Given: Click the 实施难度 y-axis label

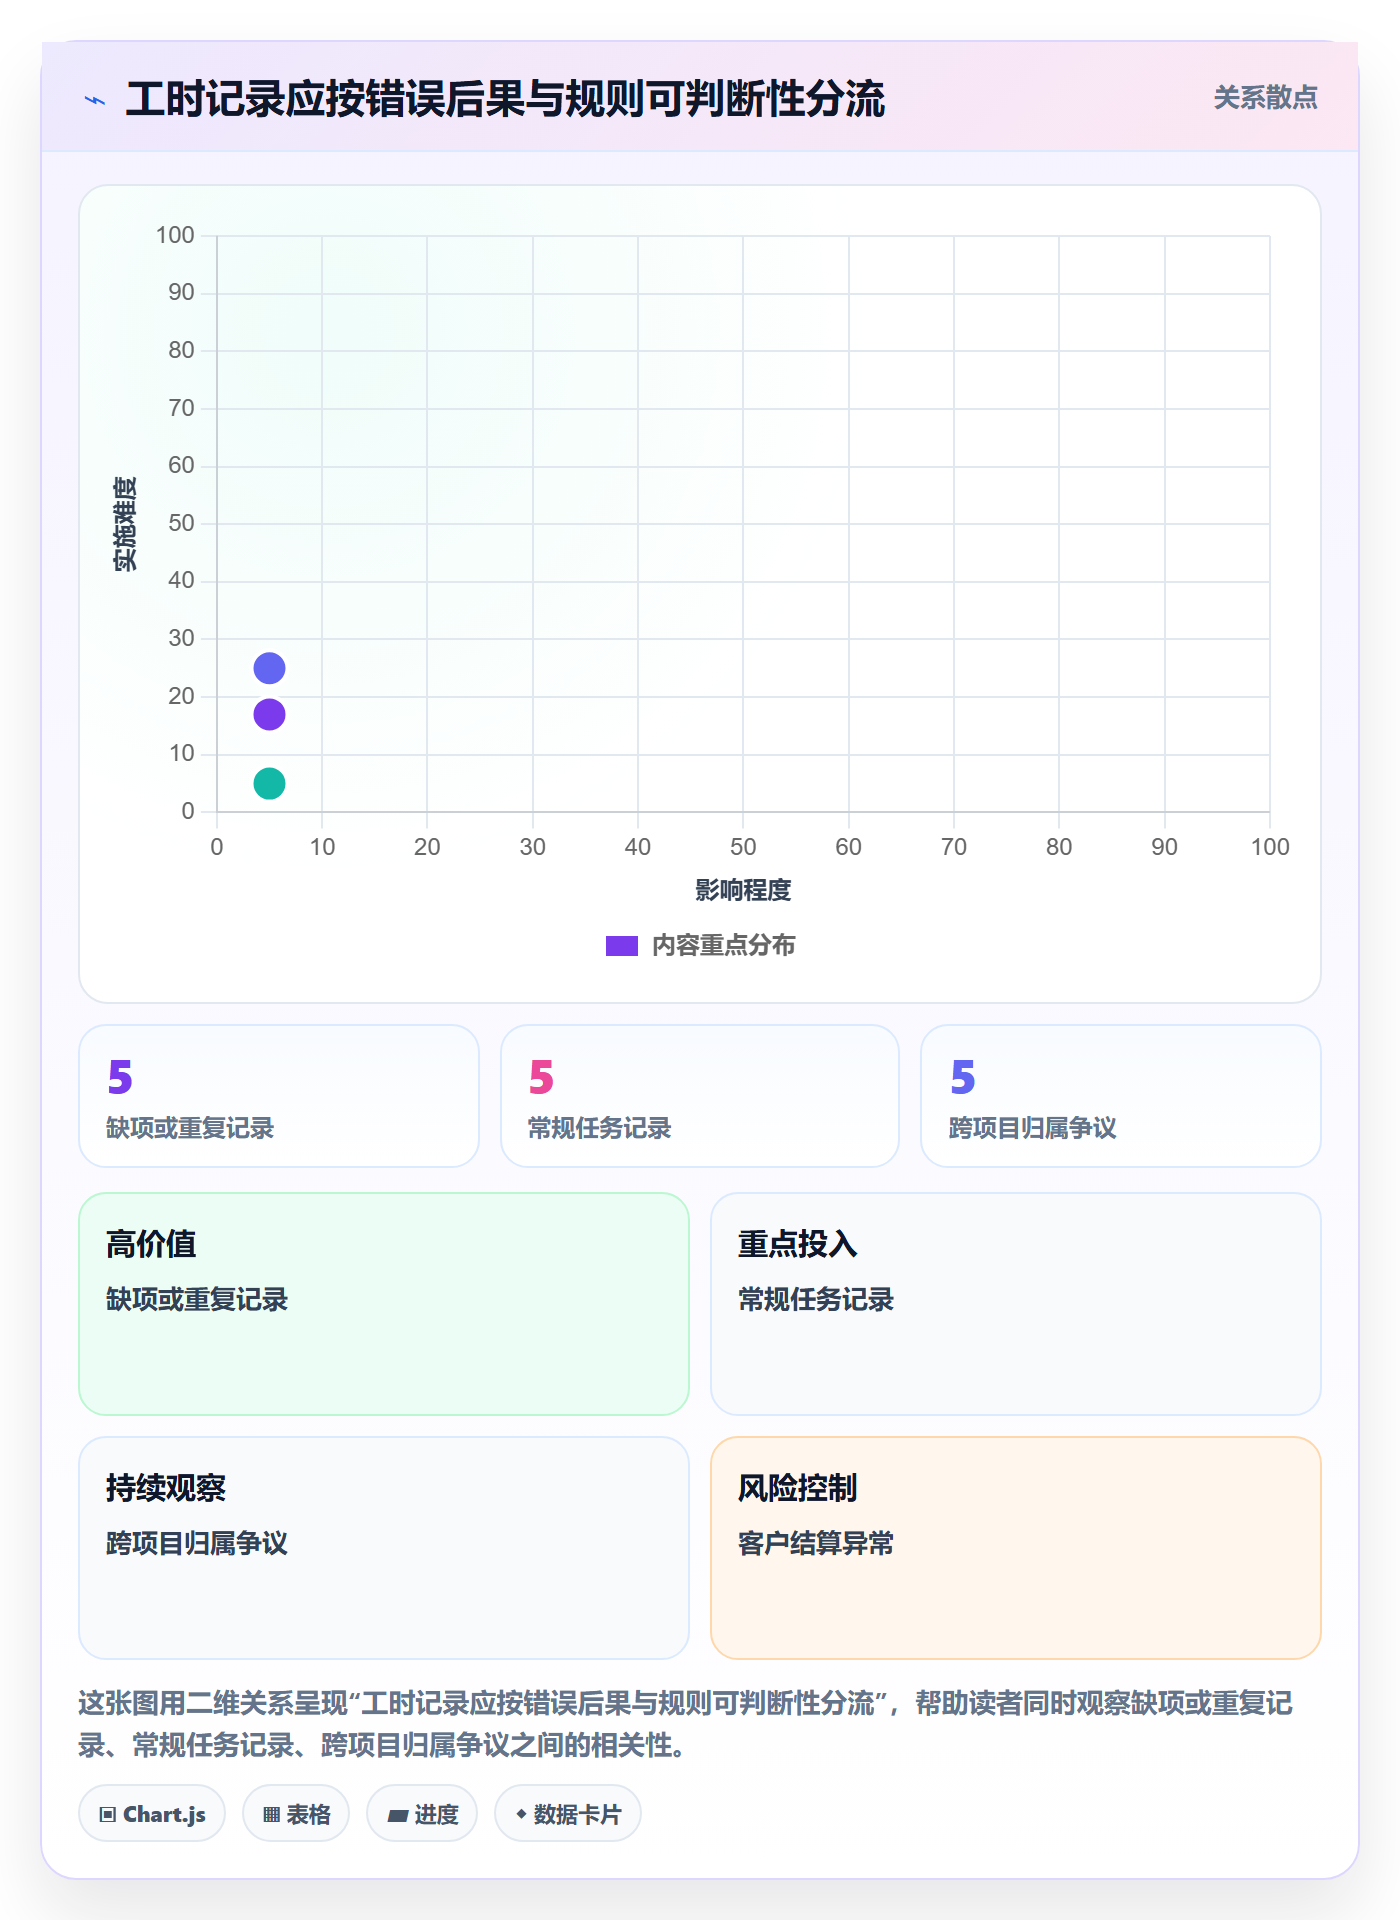Looking at the screenshot, I should (x=125, y=523).
